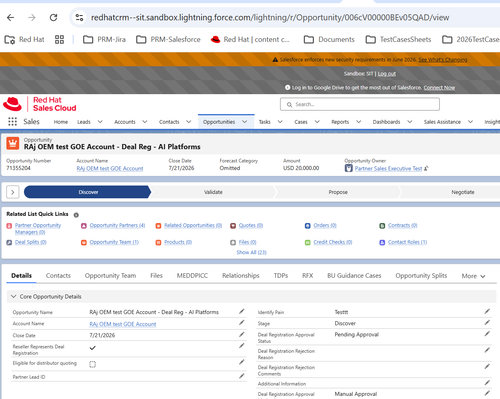Expand the Cases navigation dropdown arrow

(x=317, y=122)
